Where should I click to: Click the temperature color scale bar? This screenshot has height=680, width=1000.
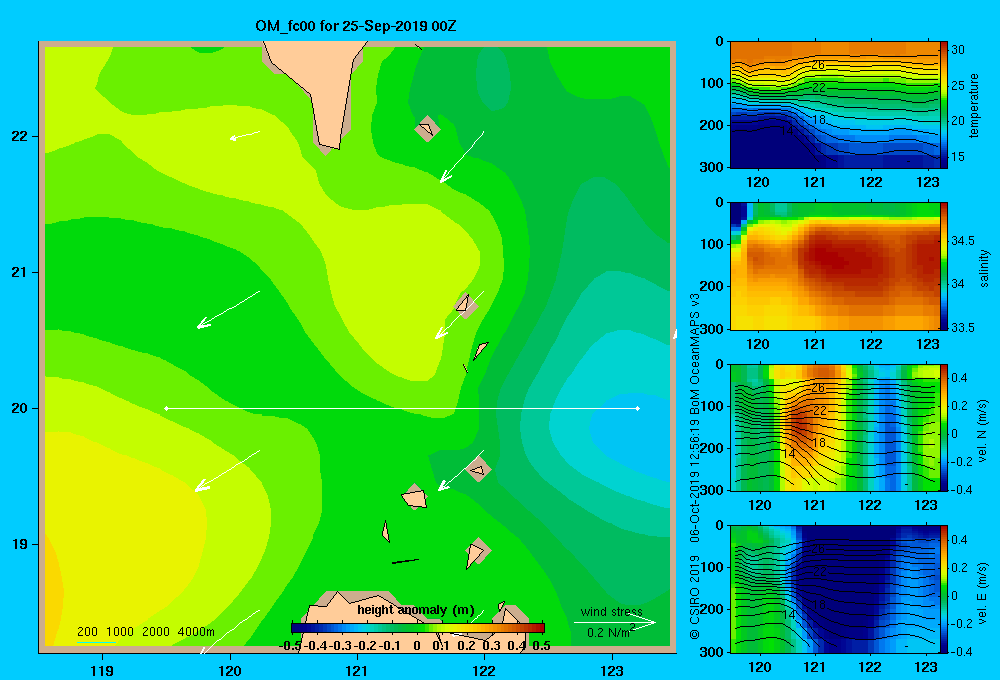click(944, 105)
